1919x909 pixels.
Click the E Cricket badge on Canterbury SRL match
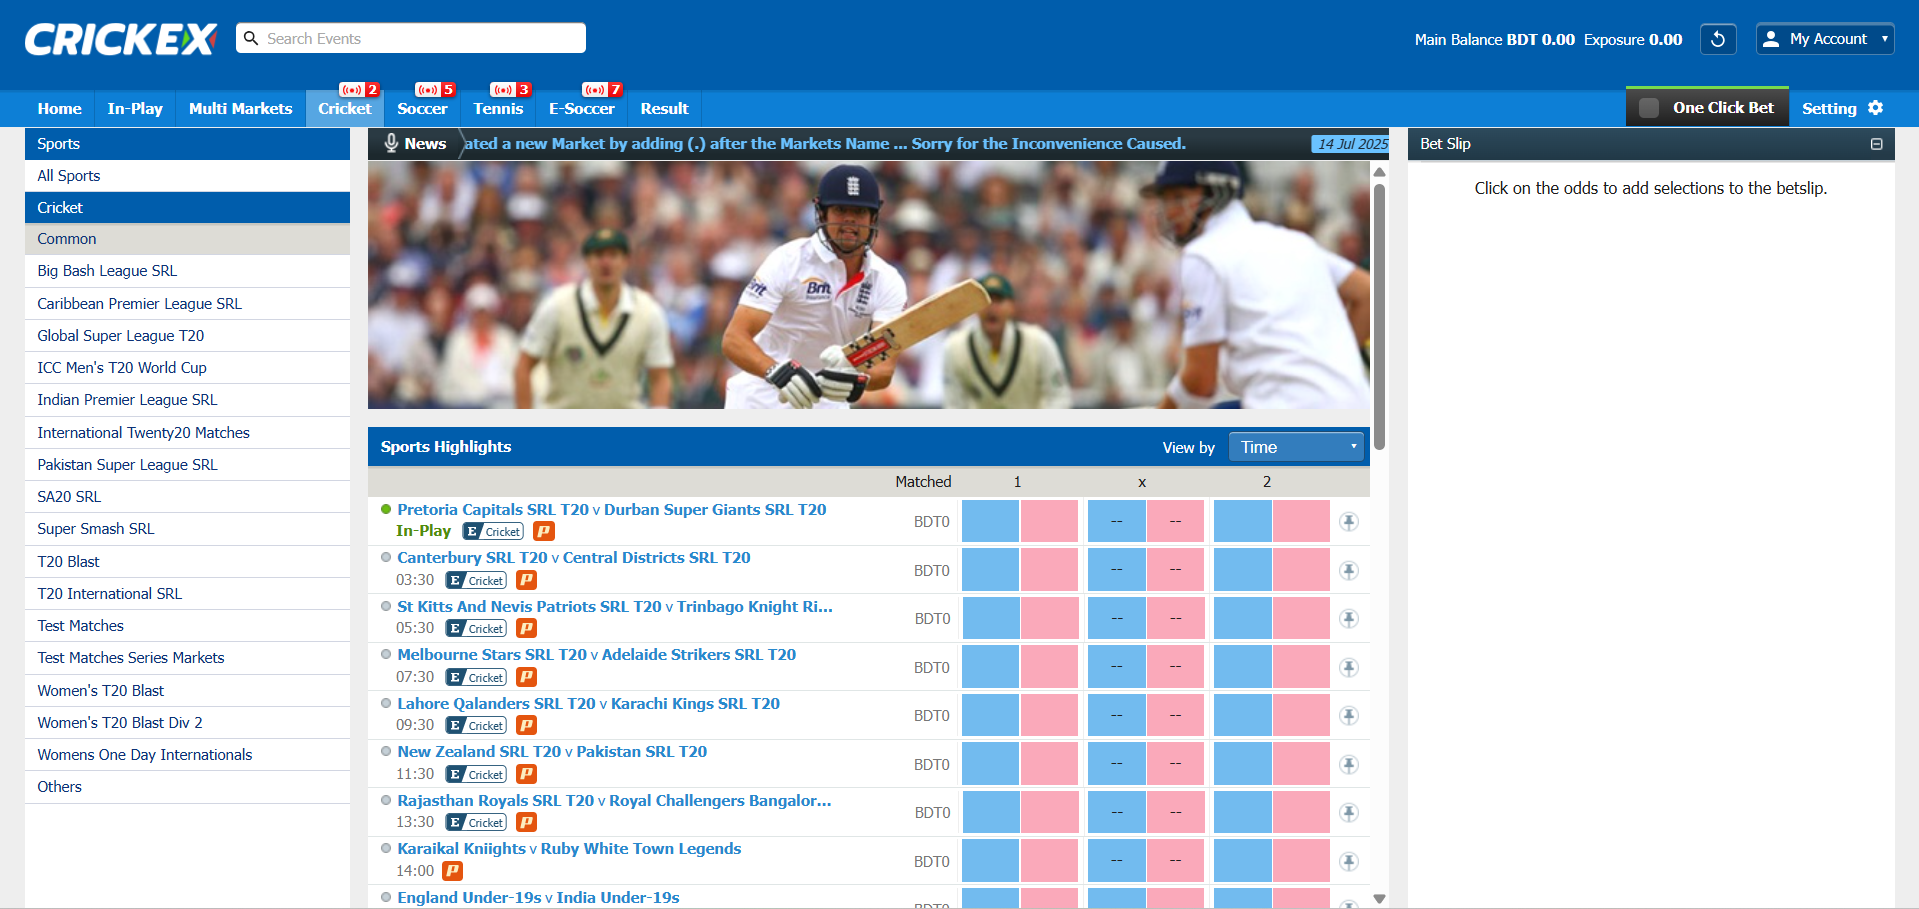click(475, 580)
